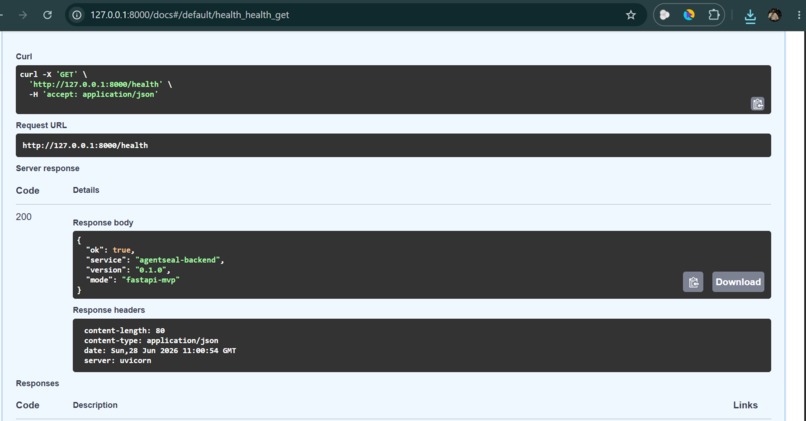Screen dimensions: 806x421
Task: Open the browser downloads icon
Action: pyautogui.click(x=750, y=16)
